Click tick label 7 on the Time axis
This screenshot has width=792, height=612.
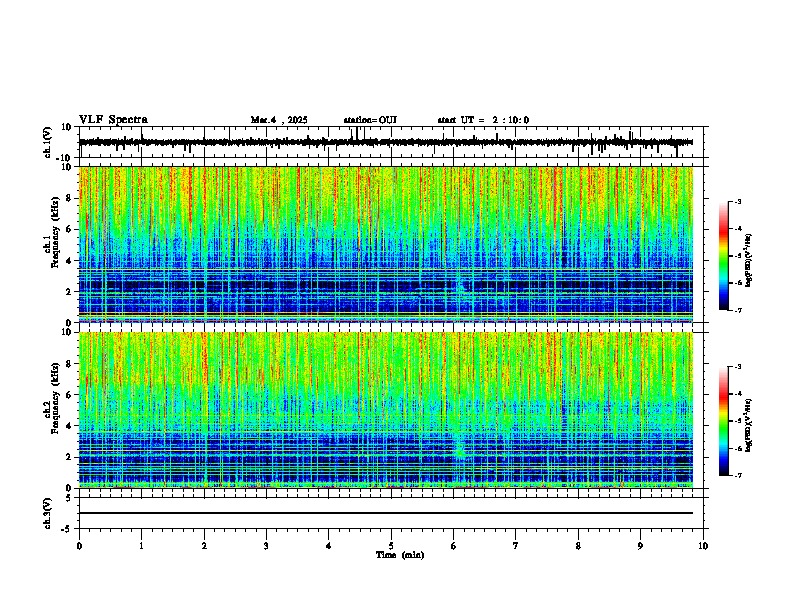(x=515, y=546)
